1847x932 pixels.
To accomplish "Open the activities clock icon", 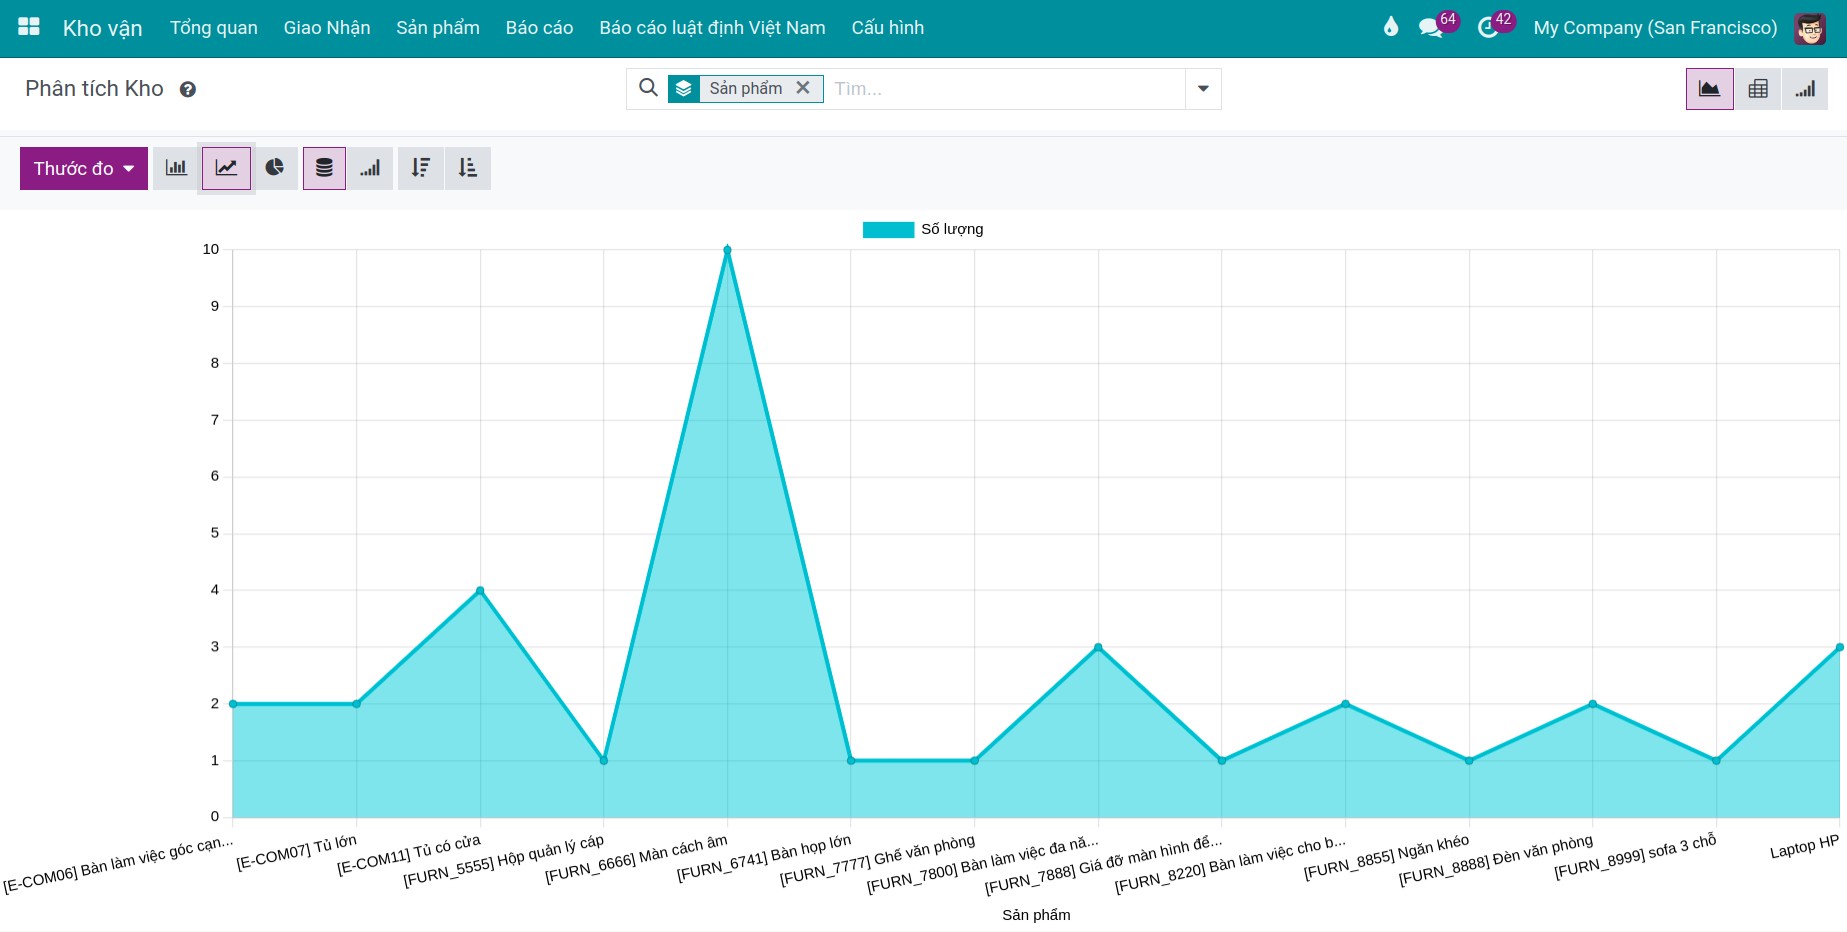I will 1488,27.
